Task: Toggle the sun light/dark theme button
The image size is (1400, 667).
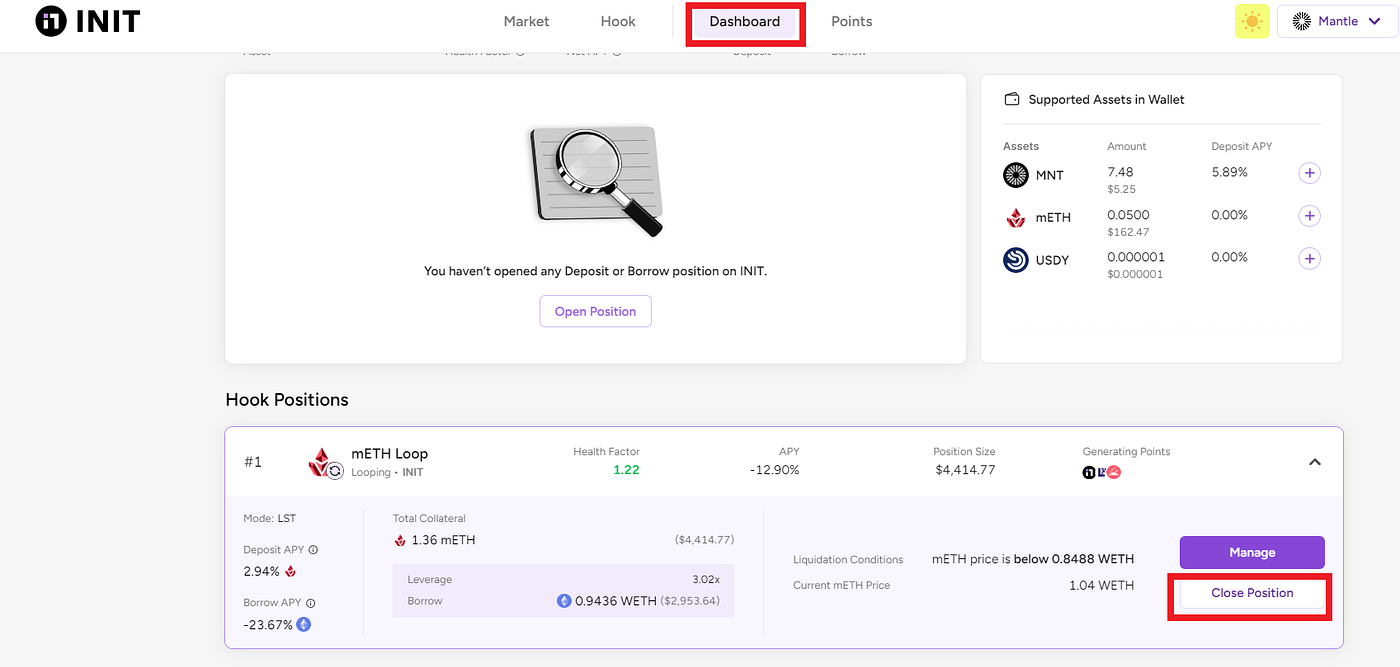Action: click(x=1252, y=21)
